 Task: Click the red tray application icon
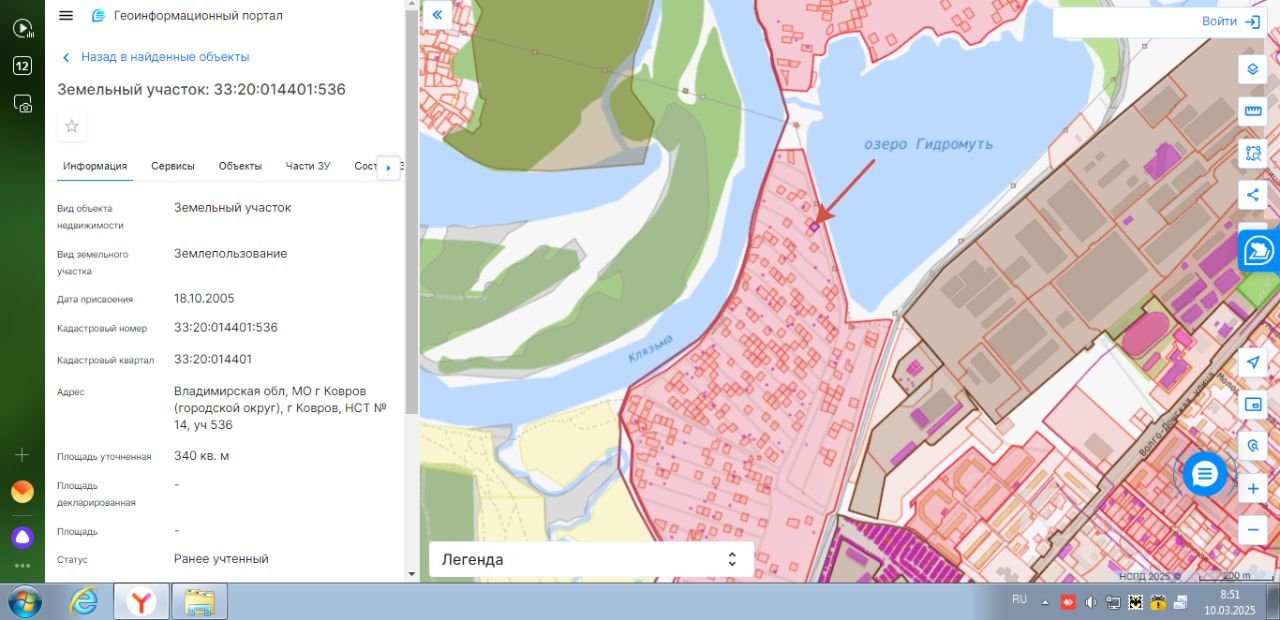point(1068,602)
